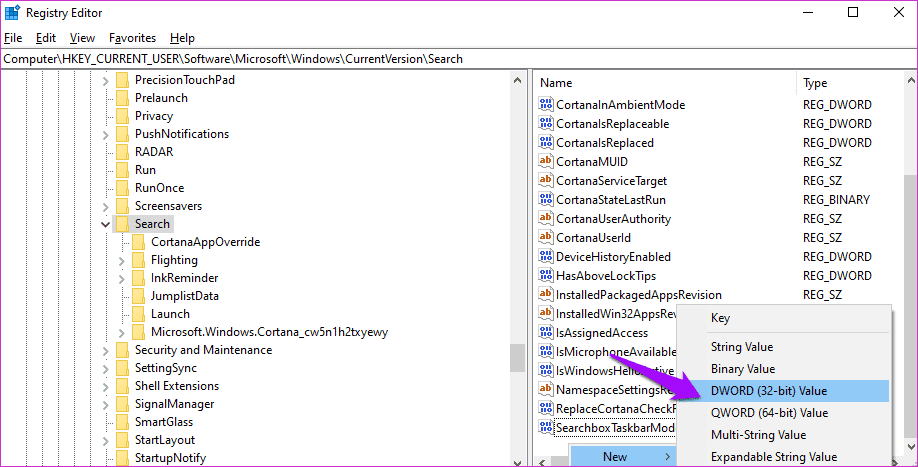Click the CortanaInAmbientMode DWORD value icon
The image size is (918, 467).
546,105
